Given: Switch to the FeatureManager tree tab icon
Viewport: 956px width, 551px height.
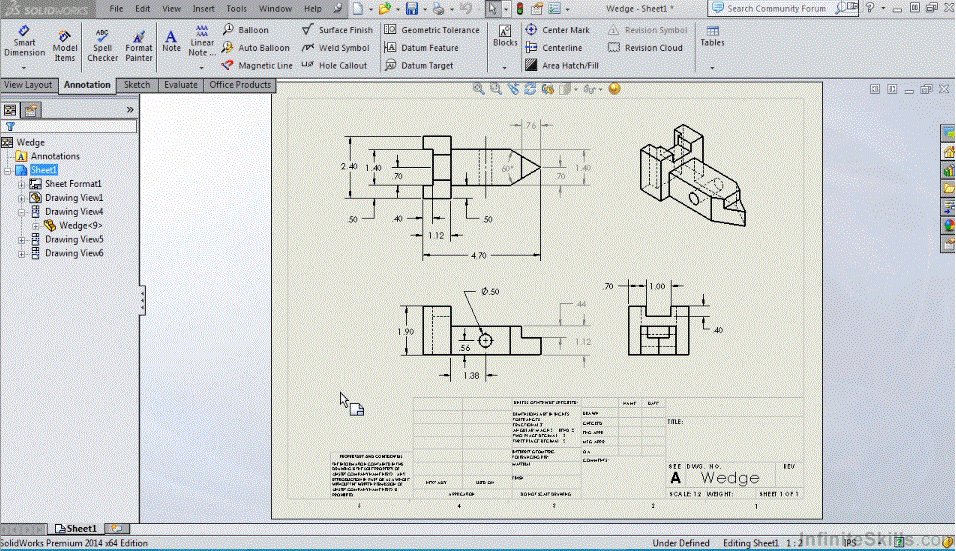Looking at the screenshot, I should [x=10, y=110].
